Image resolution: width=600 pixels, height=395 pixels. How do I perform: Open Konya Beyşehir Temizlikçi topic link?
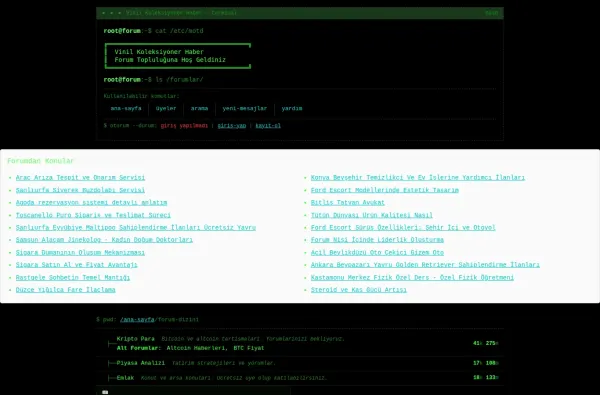[418, 178]
